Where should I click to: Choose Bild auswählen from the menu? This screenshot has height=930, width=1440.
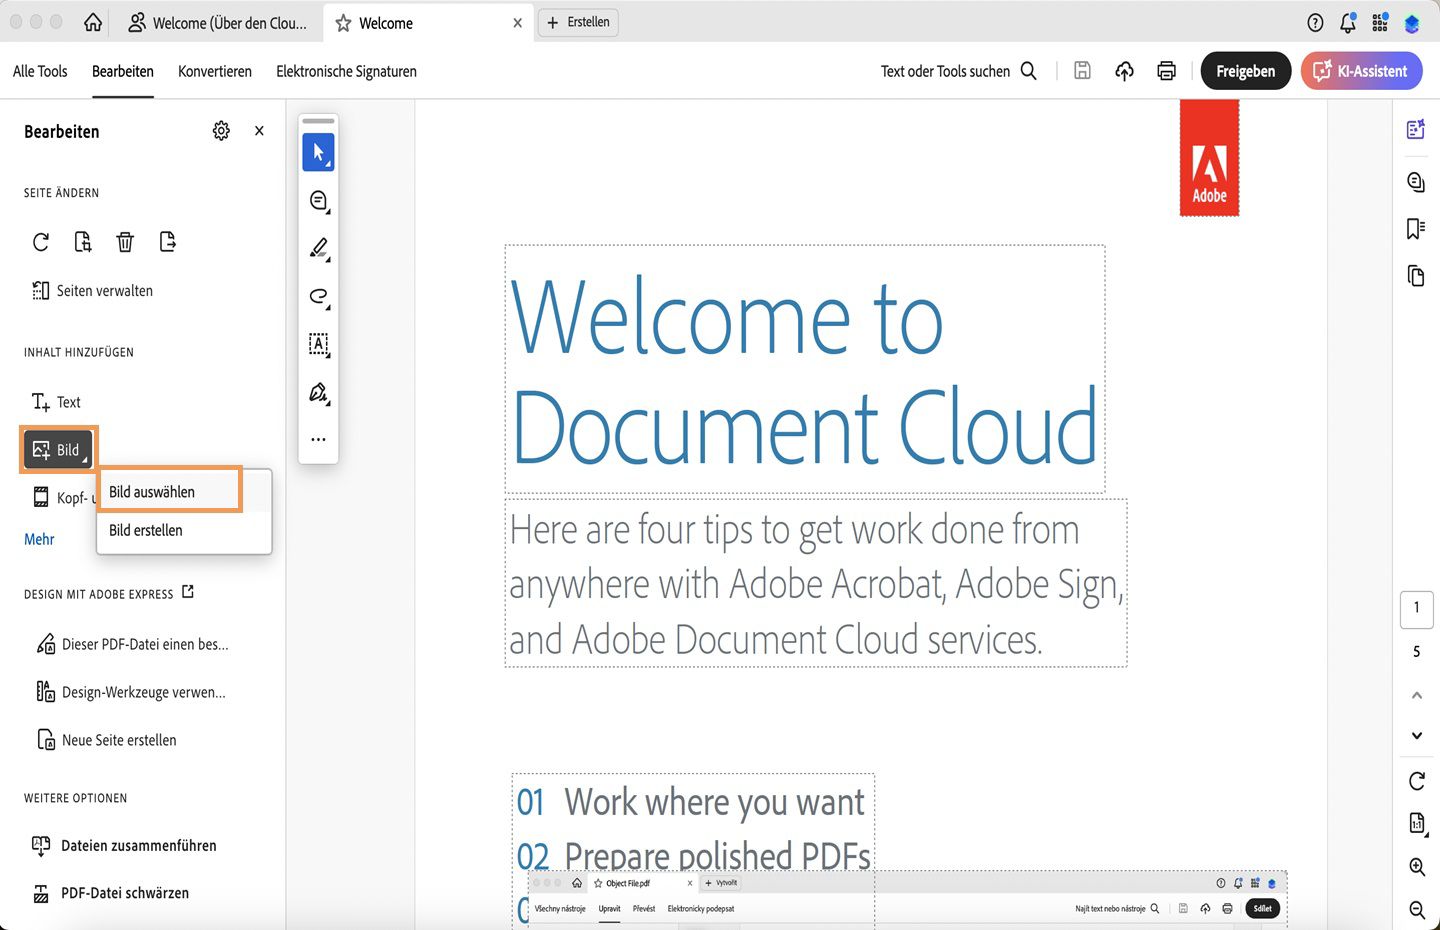[x=151, y=491]
